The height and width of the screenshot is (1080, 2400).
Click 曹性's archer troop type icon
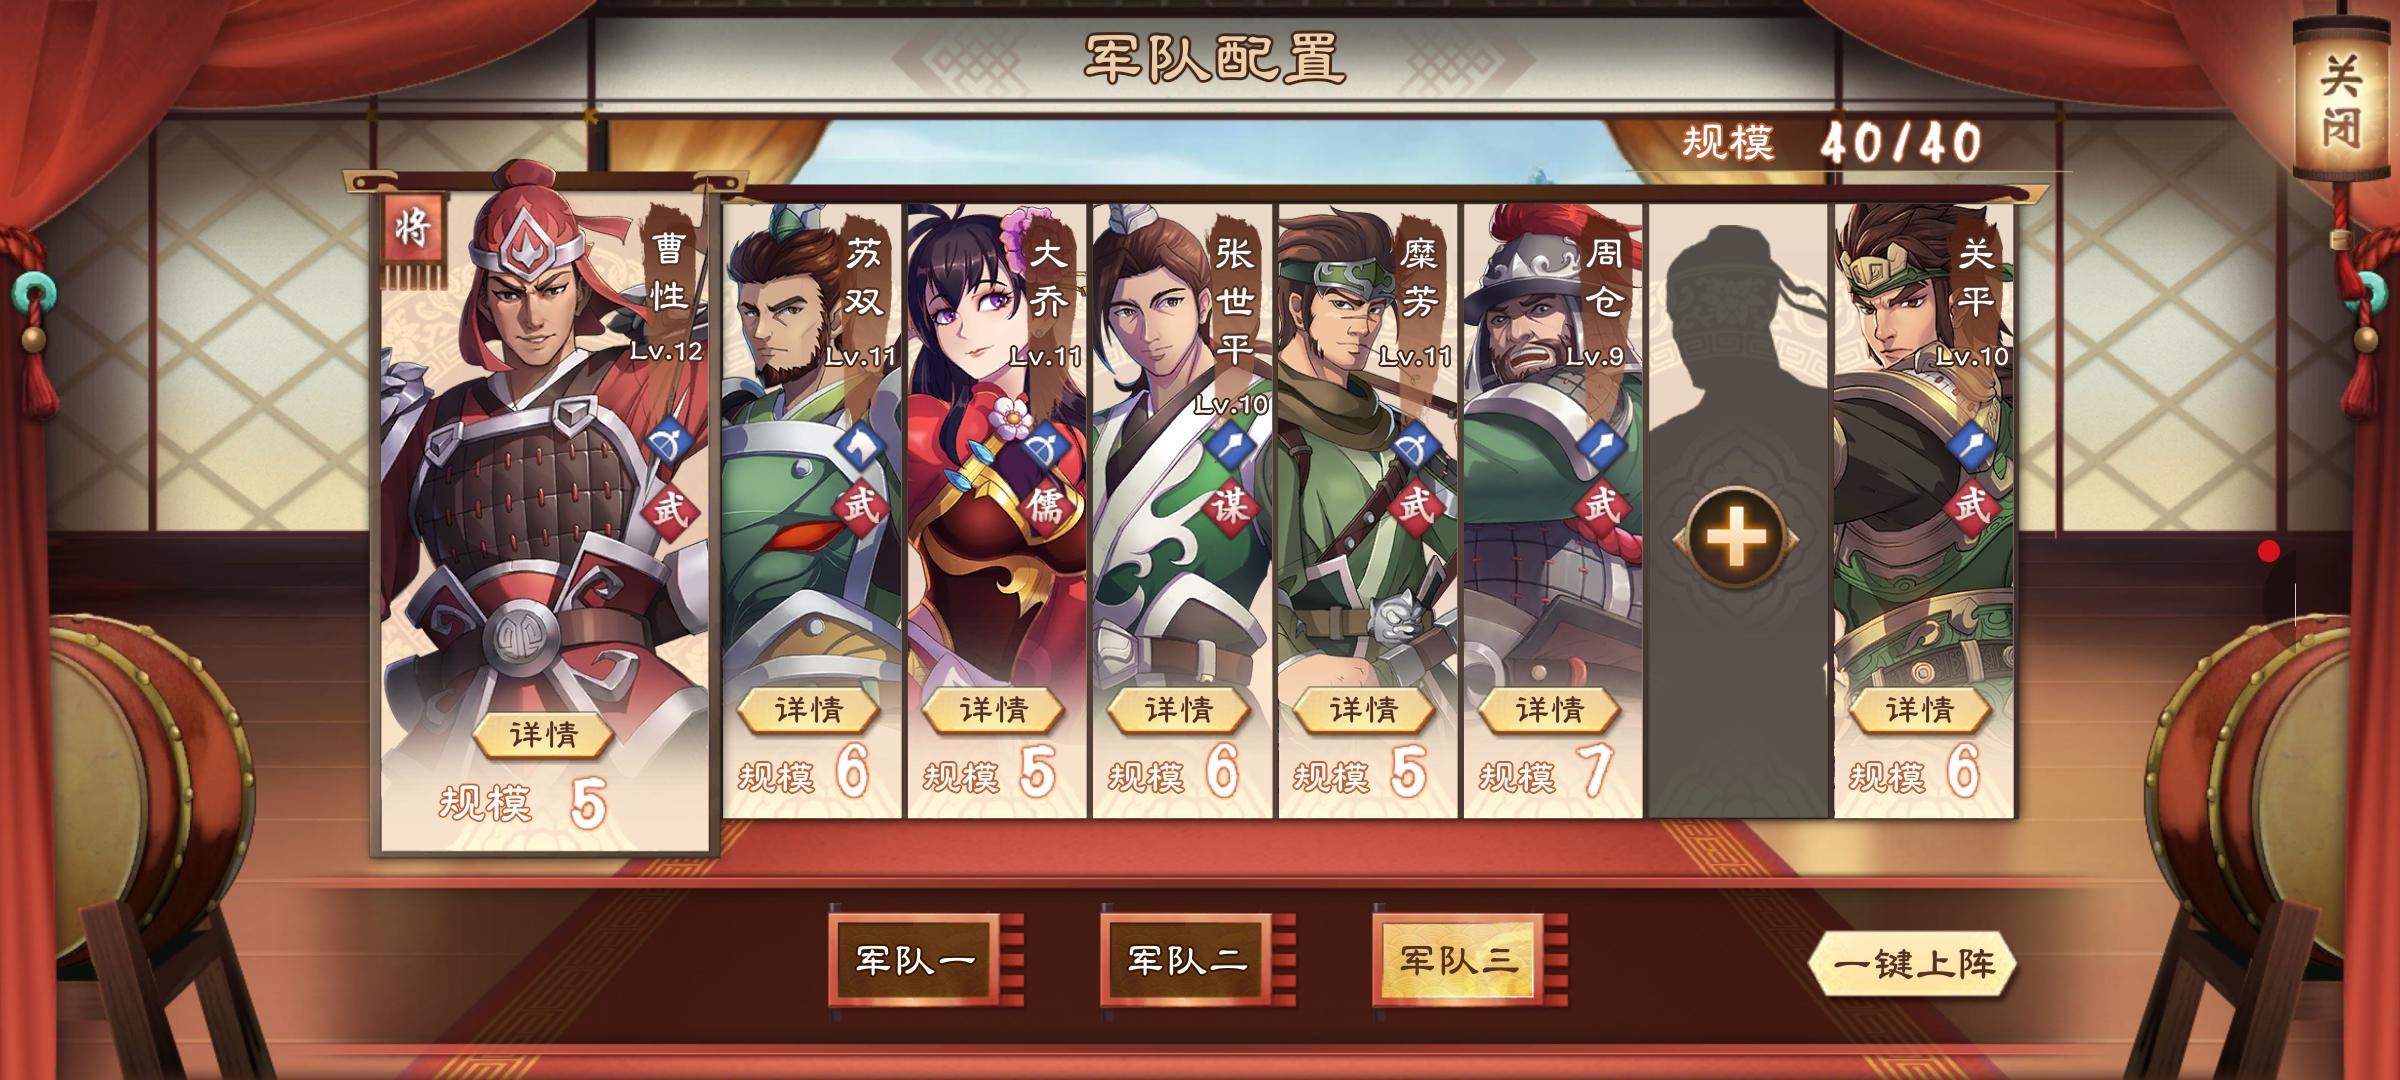click(668, 441)
